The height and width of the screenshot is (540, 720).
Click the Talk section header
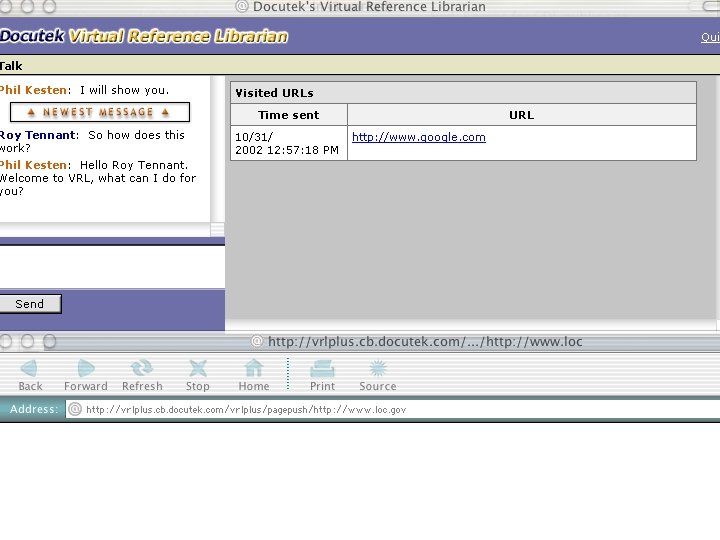(x=11, y=66)
